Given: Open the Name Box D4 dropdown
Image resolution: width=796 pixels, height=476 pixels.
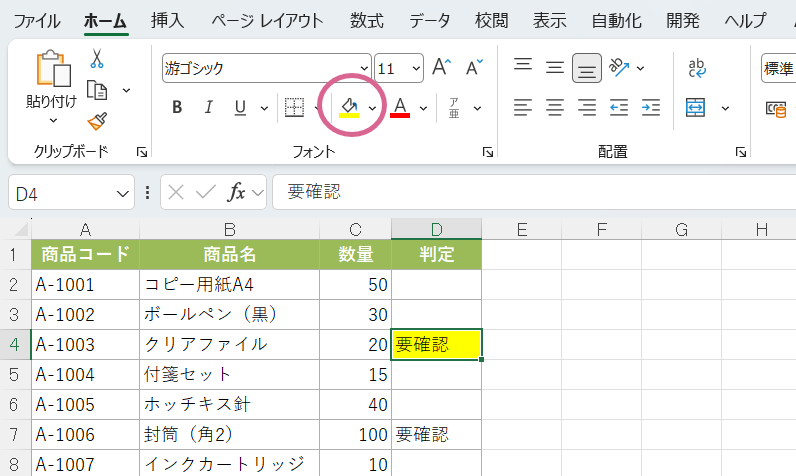Looking at the screenshot, I should tap(122, 193).
